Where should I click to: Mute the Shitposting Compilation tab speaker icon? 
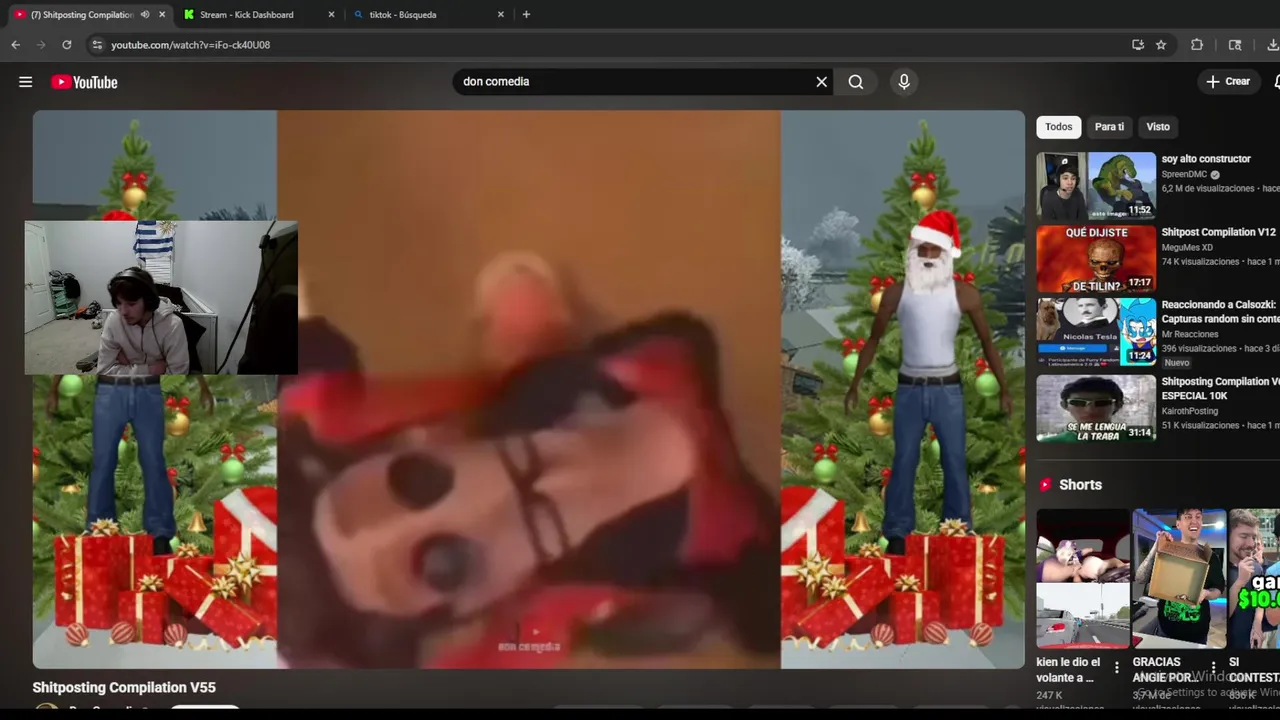click(145, 15)
